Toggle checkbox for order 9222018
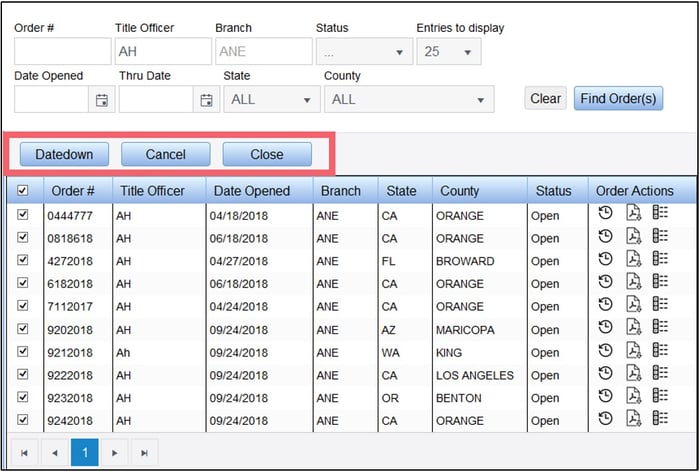 pyautogui.click(x=22, y=374)
